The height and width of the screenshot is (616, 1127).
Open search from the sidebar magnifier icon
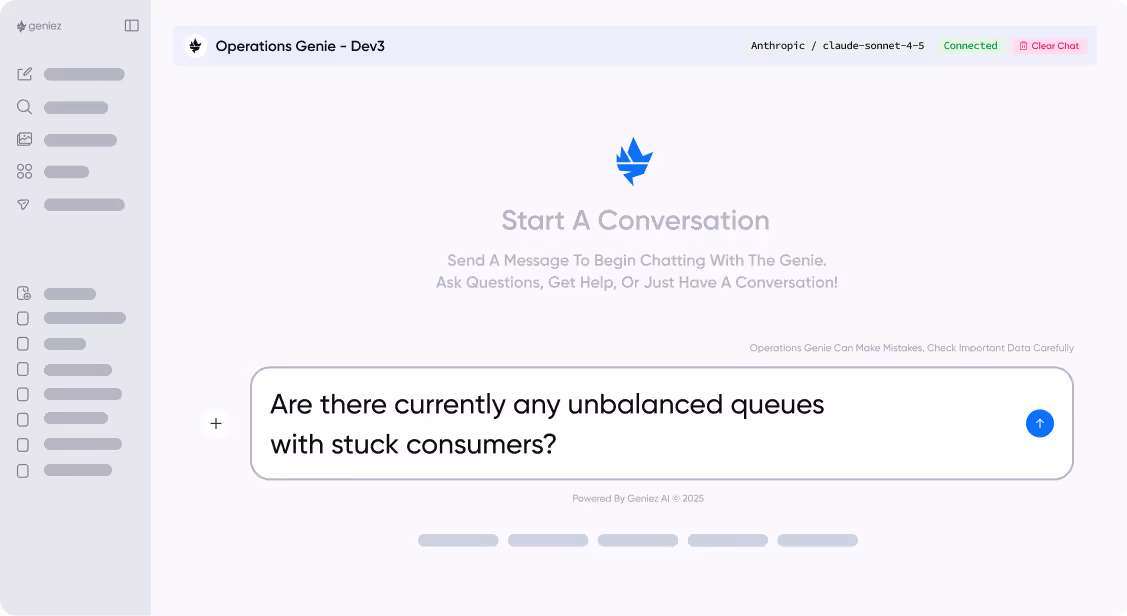[x=24, y=107]
